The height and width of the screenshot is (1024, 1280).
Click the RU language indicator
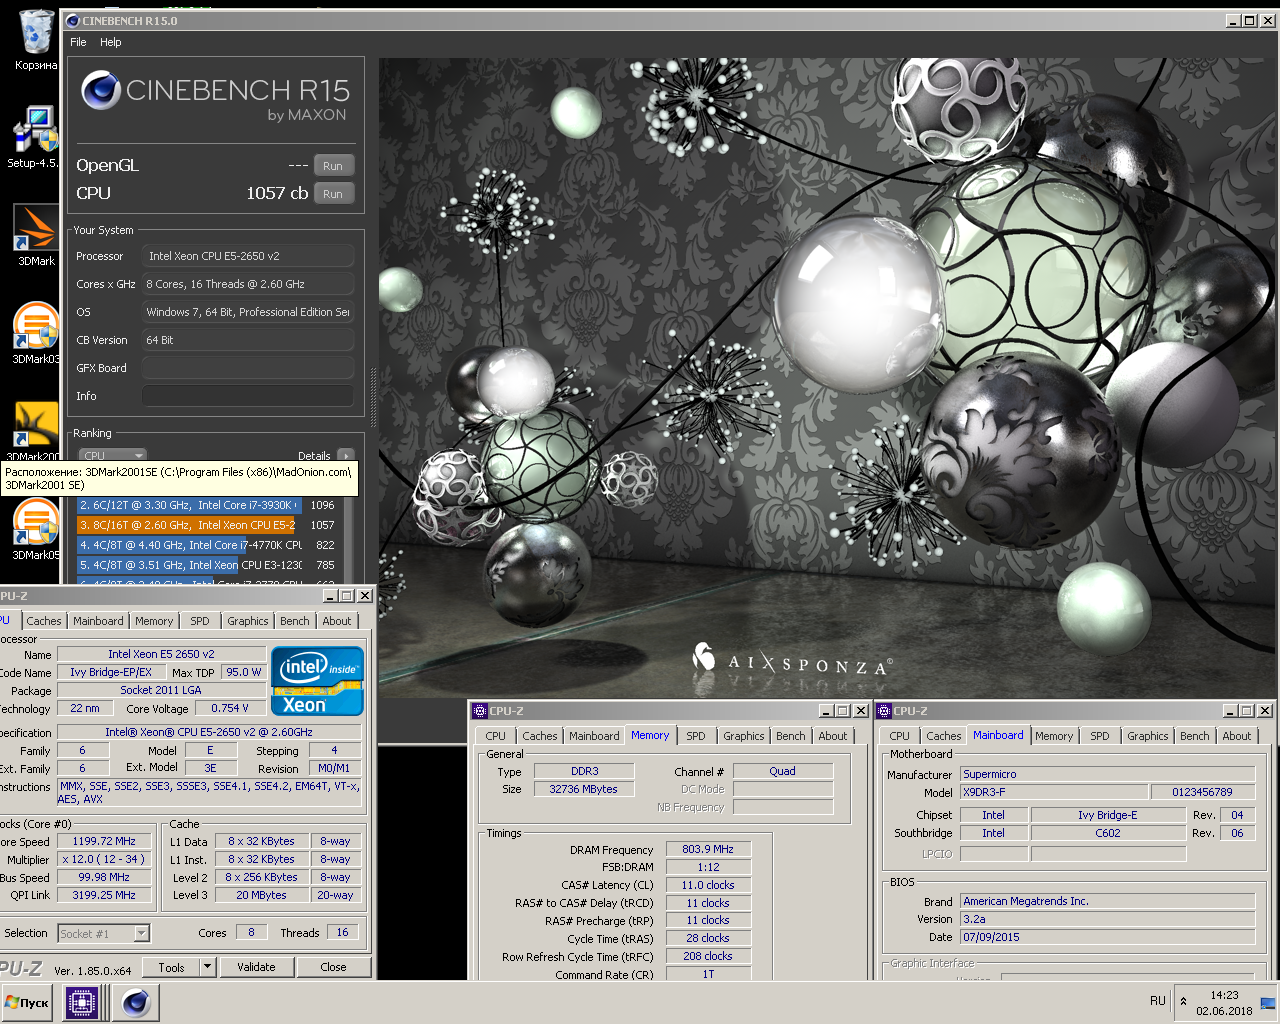click(x=1158, y=1001)
